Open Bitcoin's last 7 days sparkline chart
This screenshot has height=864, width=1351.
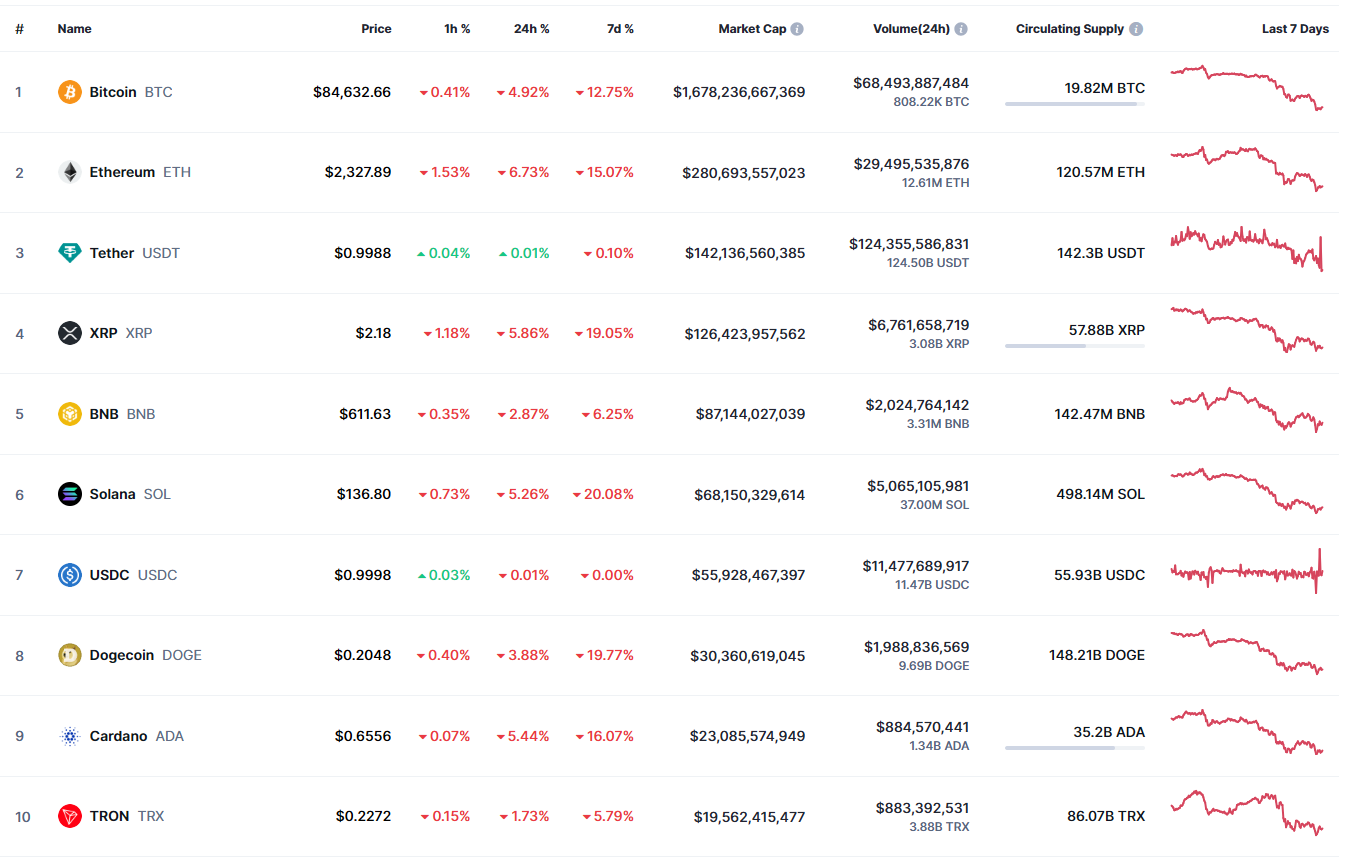coord(1247,88)
